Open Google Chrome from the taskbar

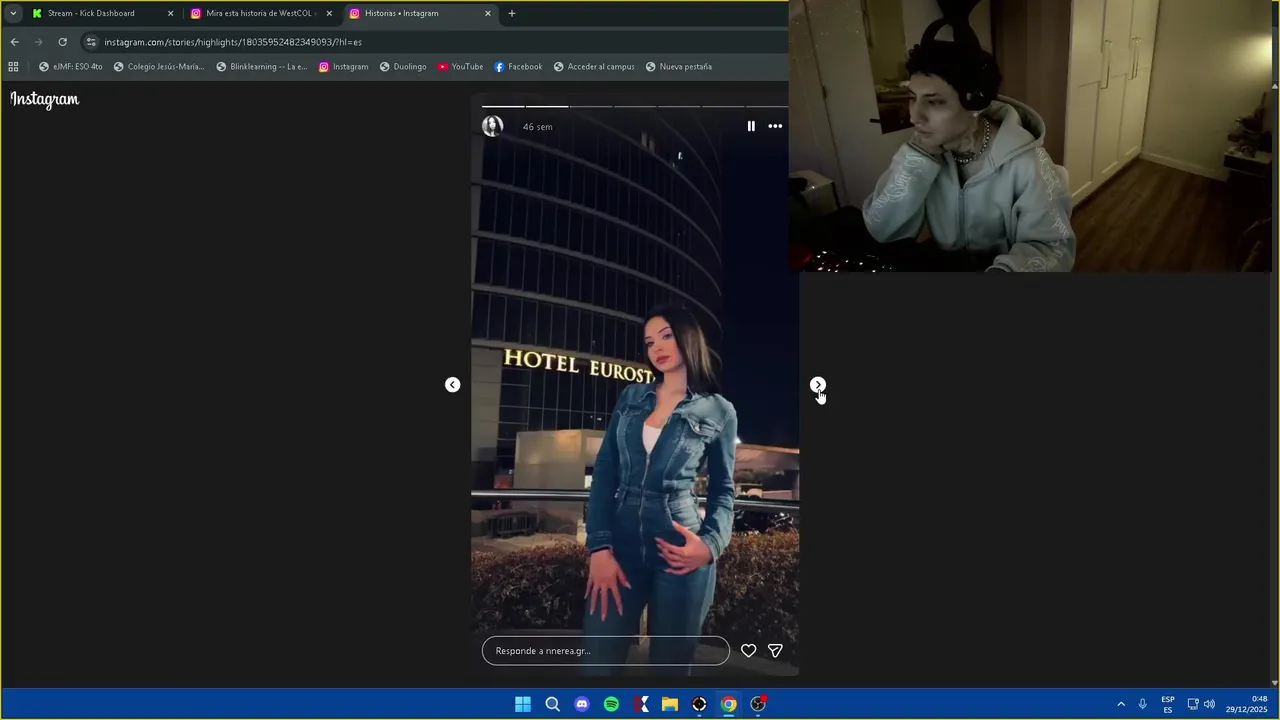coord(729,704)
